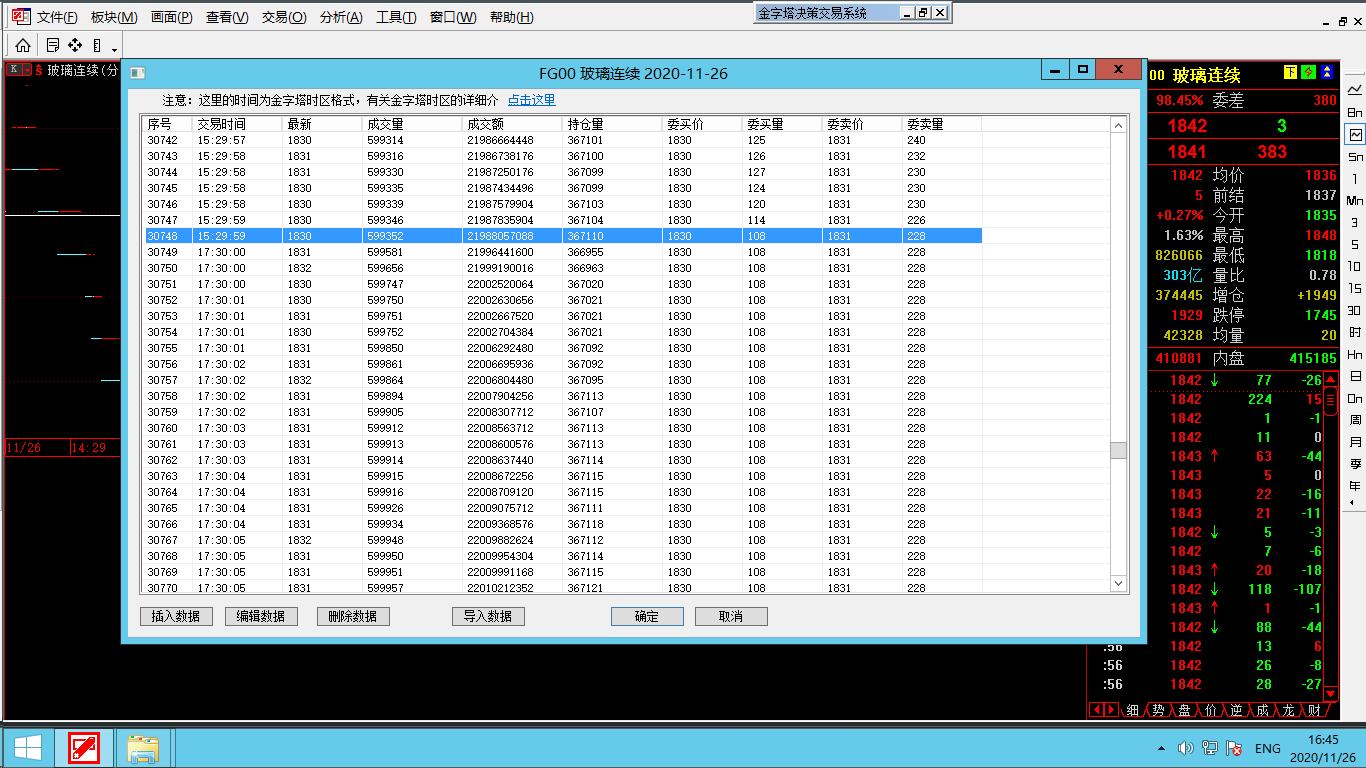Select the quarterly 季 period
1366x768 pixels.
(x=1355, y=464)
